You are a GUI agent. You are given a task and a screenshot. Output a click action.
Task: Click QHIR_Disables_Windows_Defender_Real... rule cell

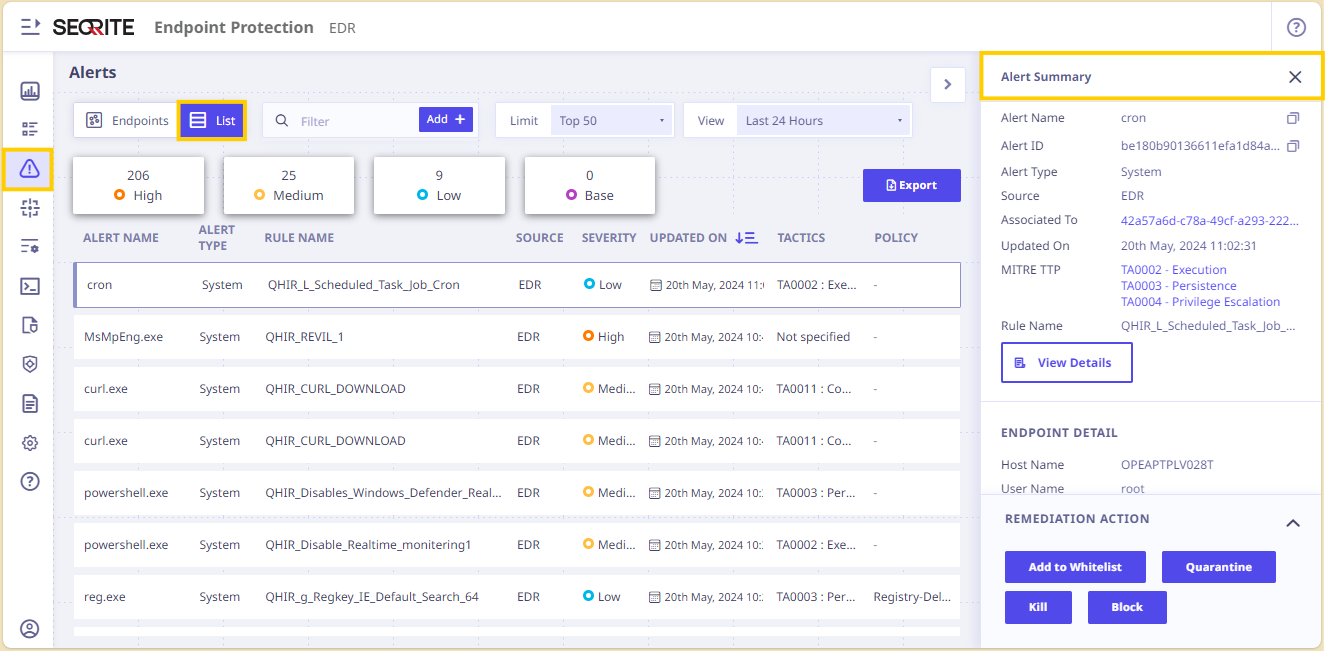[x=384, y=493]
